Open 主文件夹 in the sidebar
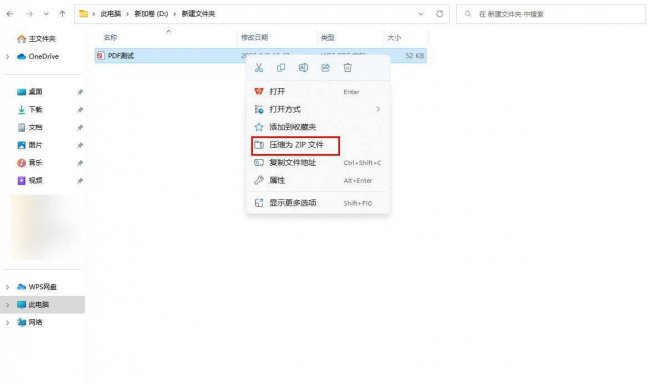This screenshot has width=650, height=384. [x=42, y=39]
